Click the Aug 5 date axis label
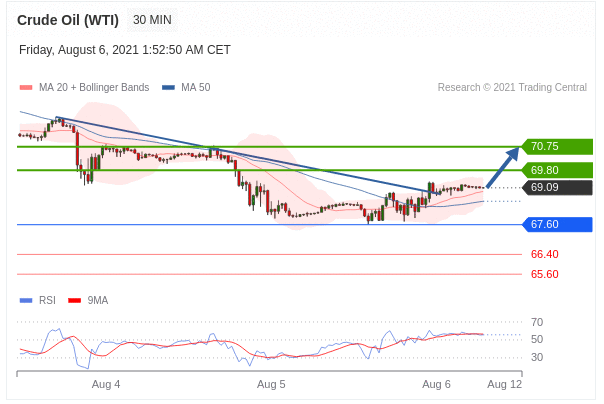Viewport: 604px width, 404px height. [x=271, y=384]
